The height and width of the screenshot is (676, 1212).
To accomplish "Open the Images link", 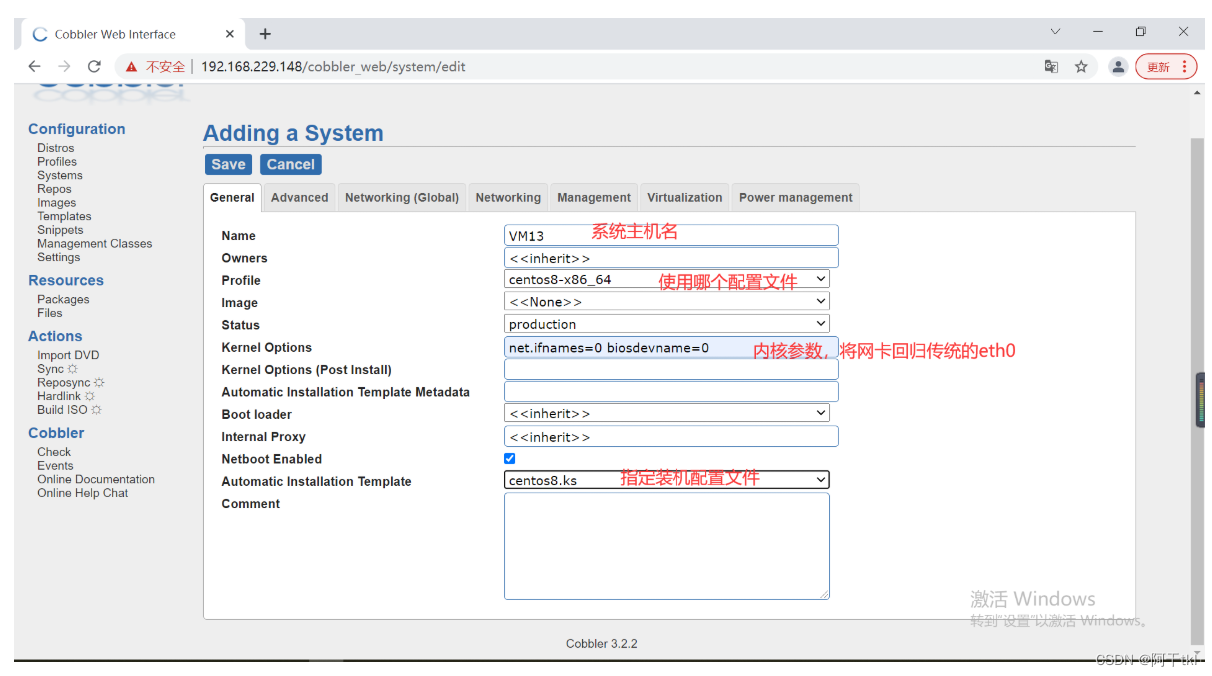I will [57, 203].
